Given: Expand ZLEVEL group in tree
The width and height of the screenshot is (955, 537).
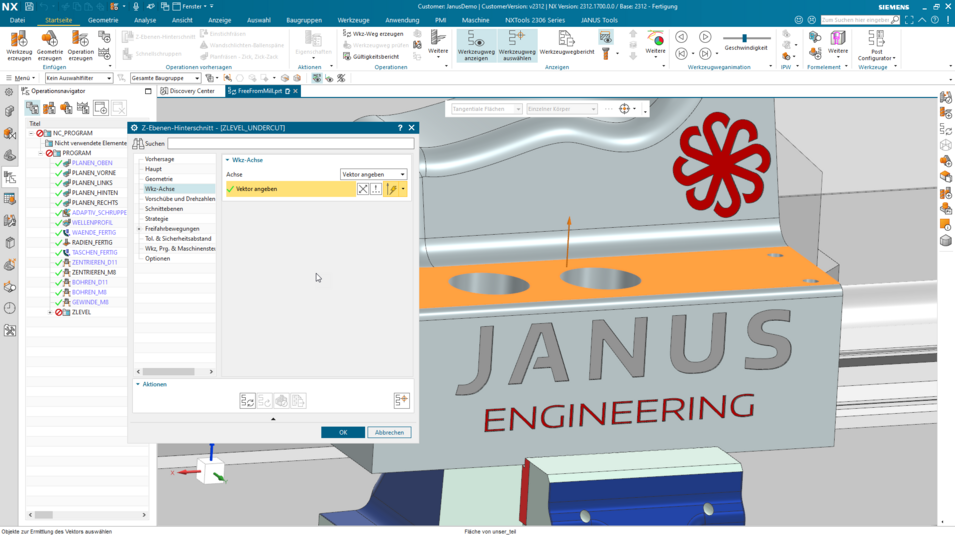Looking at the screenshot, I should click(x=50, y=312).
